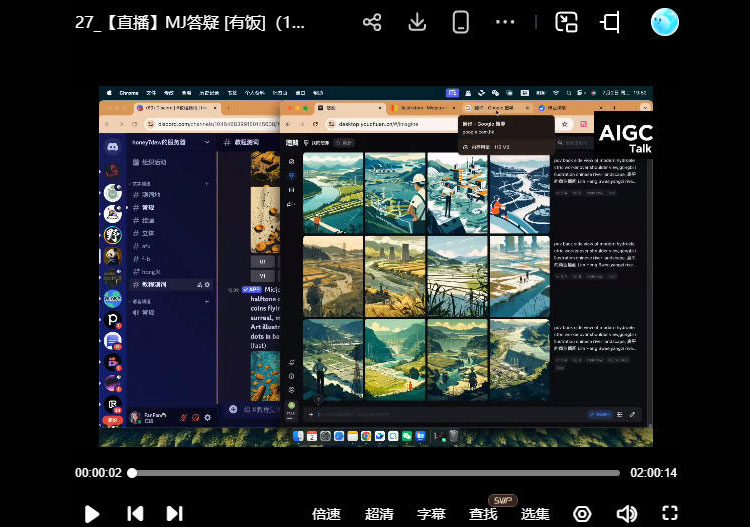The width and height of the screenshot is (750, 527).
Task: Click the mini-window picture-in-picture icon
Action: click(567, 22)
